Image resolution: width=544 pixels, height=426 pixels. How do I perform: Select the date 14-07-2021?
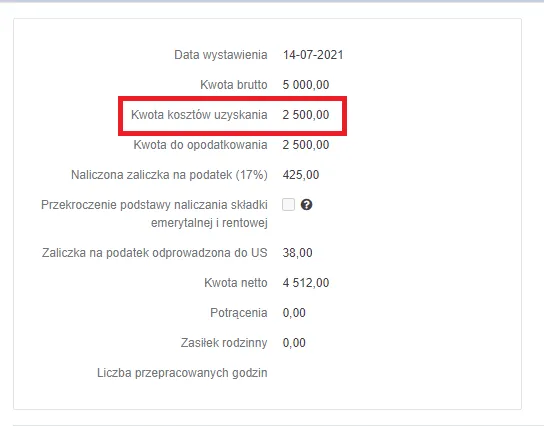[313, 55]
